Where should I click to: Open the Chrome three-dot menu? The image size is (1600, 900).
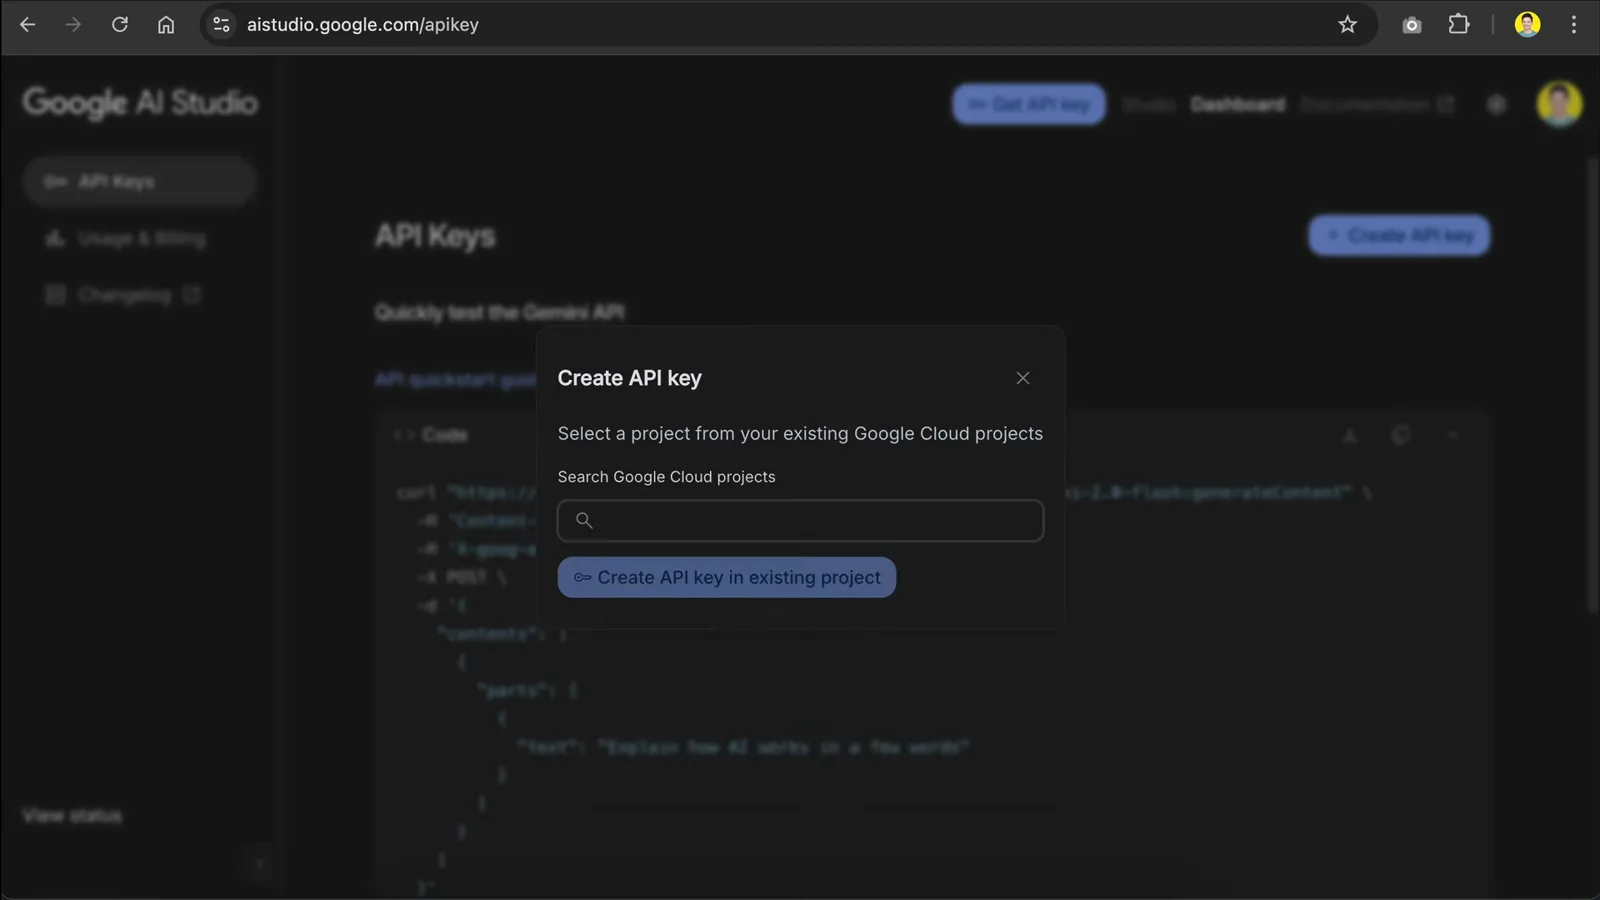click(x=1574, y=24)
